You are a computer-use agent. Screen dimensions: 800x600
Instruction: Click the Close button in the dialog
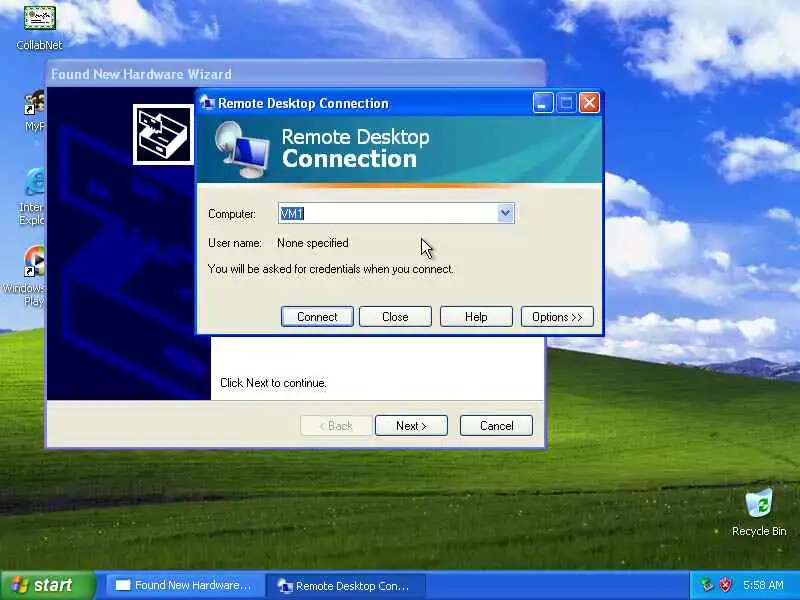pyautogui.click(x=395, y=317)
